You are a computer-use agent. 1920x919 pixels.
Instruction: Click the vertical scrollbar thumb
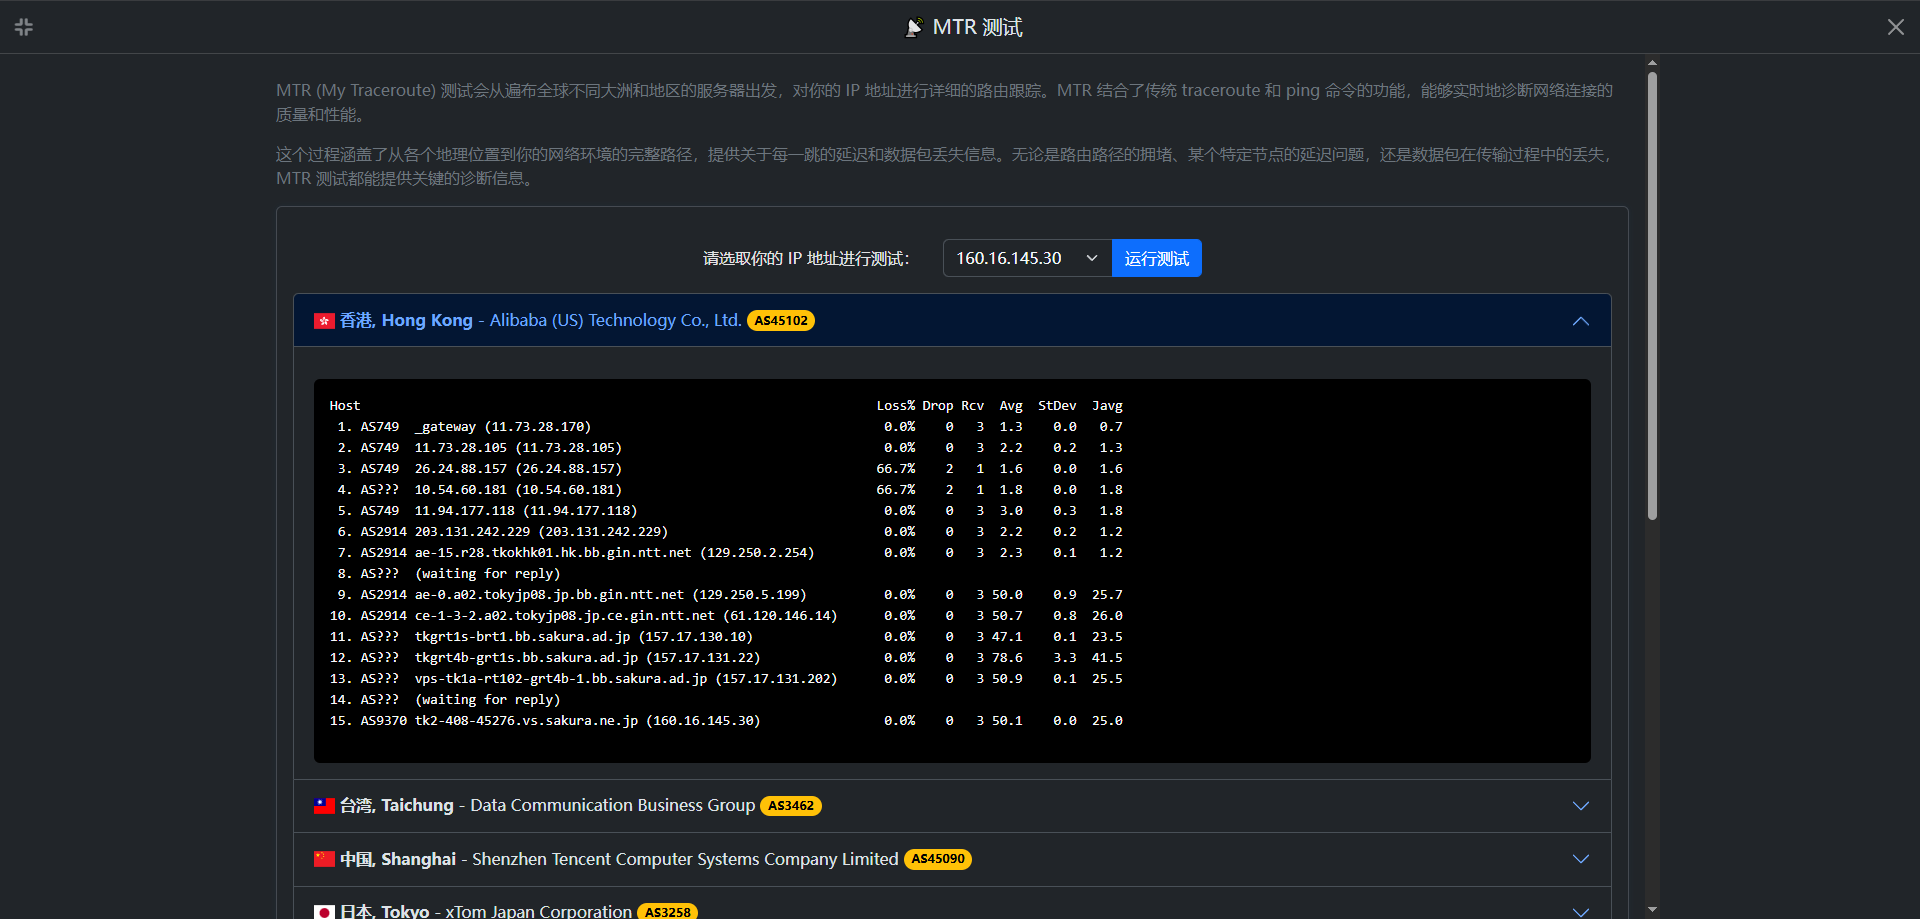tap(1652, 295)
